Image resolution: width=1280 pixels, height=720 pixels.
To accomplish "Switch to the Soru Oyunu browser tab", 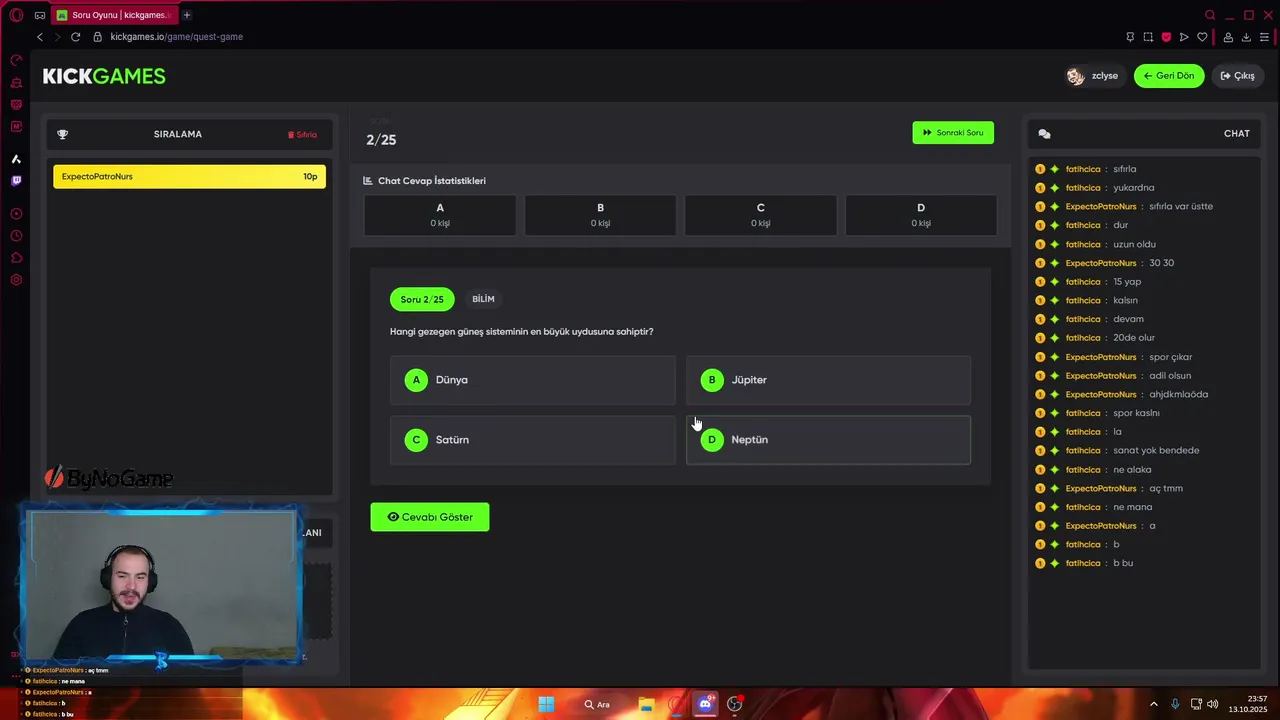I will (115, 15).
